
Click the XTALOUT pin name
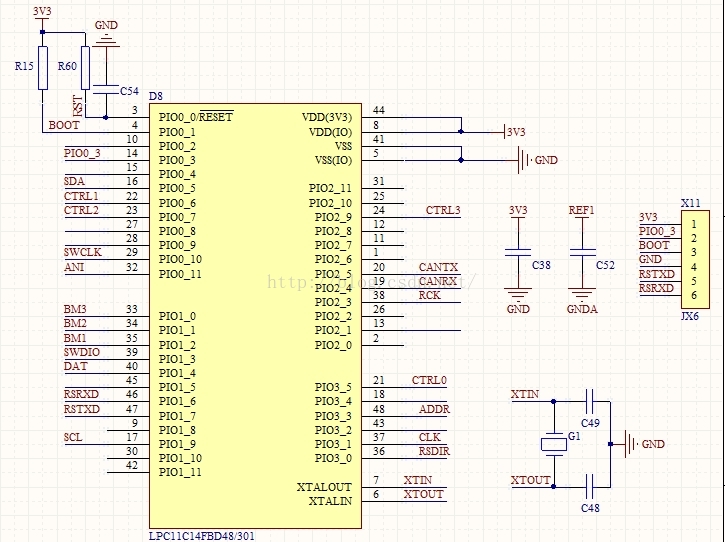(324, 487)
